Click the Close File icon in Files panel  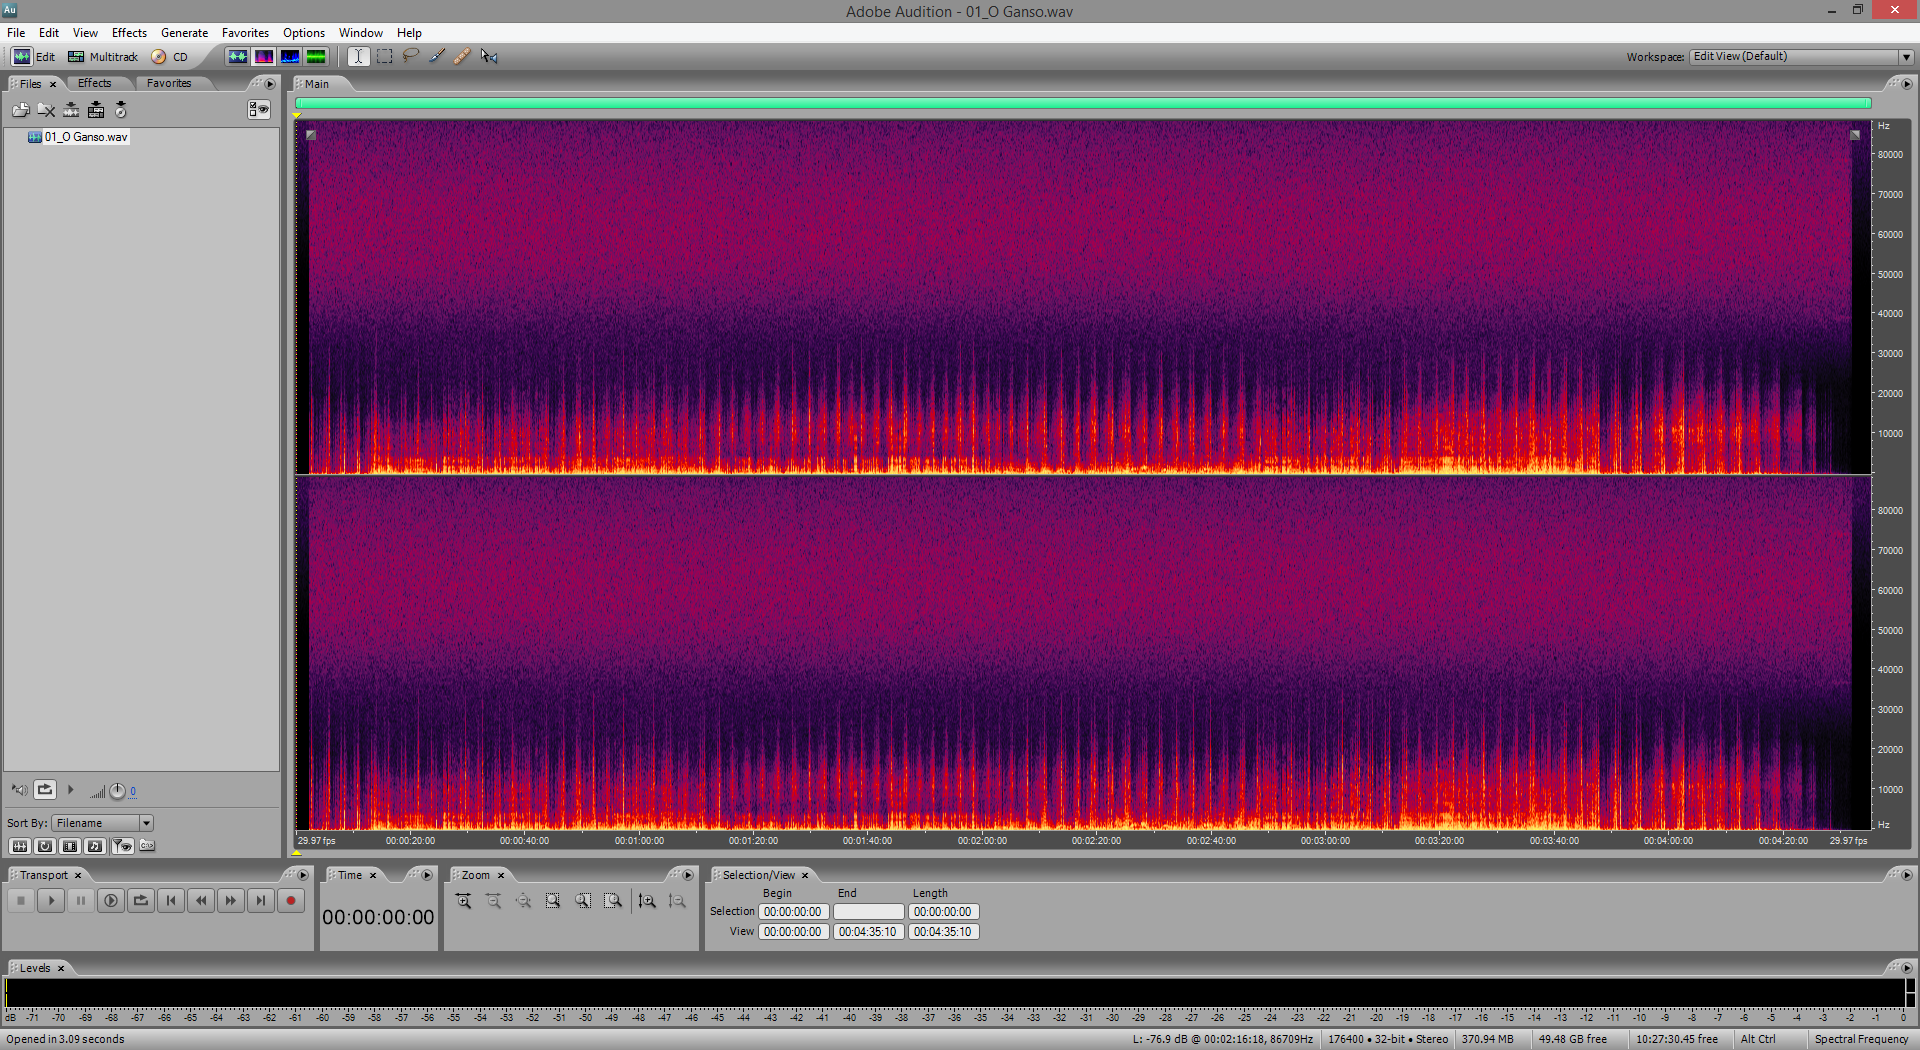coord(46,110)
